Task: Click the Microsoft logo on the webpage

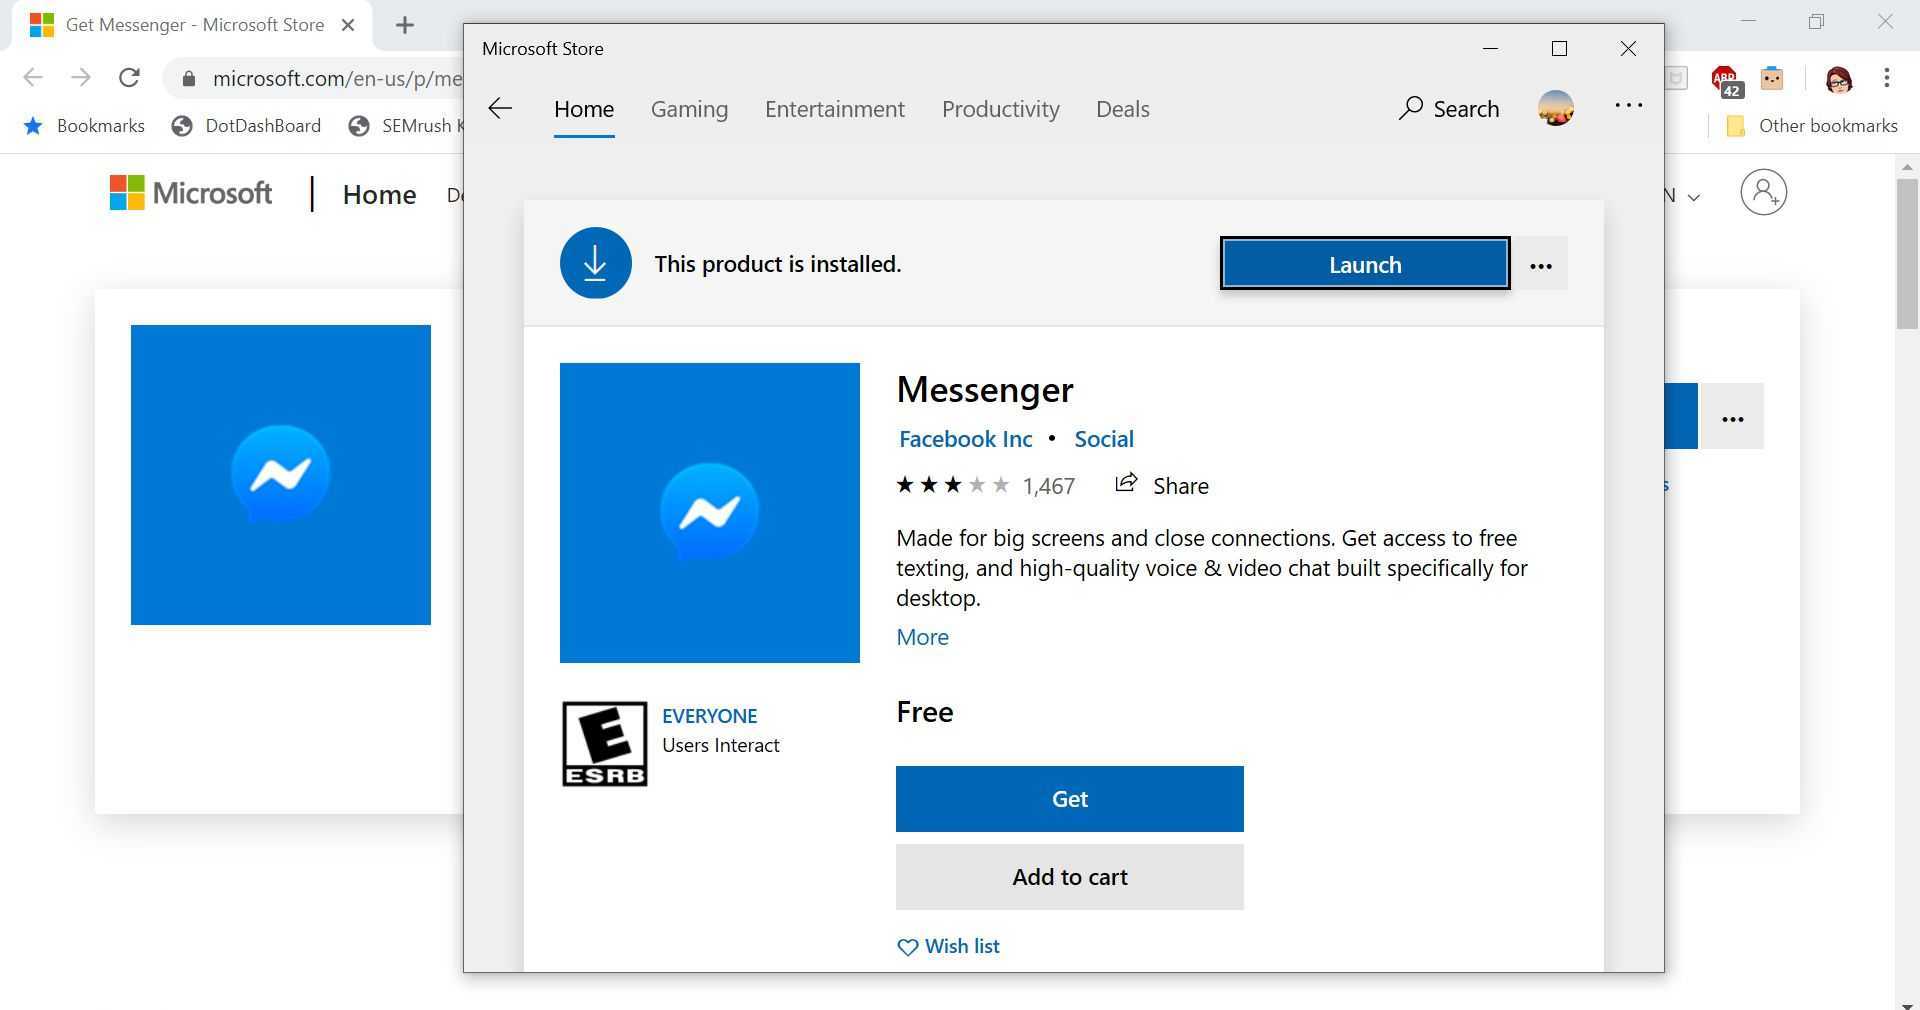Action: 191,194
